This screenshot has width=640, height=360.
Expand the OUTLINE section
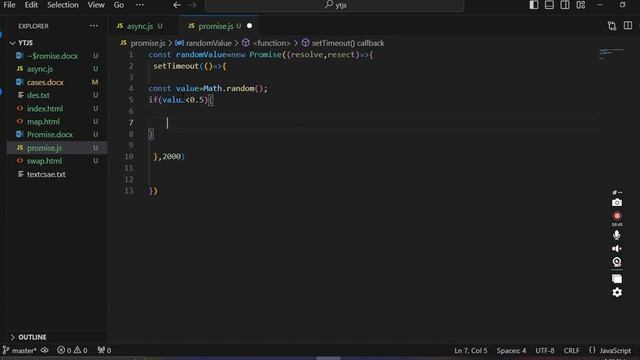32,337
